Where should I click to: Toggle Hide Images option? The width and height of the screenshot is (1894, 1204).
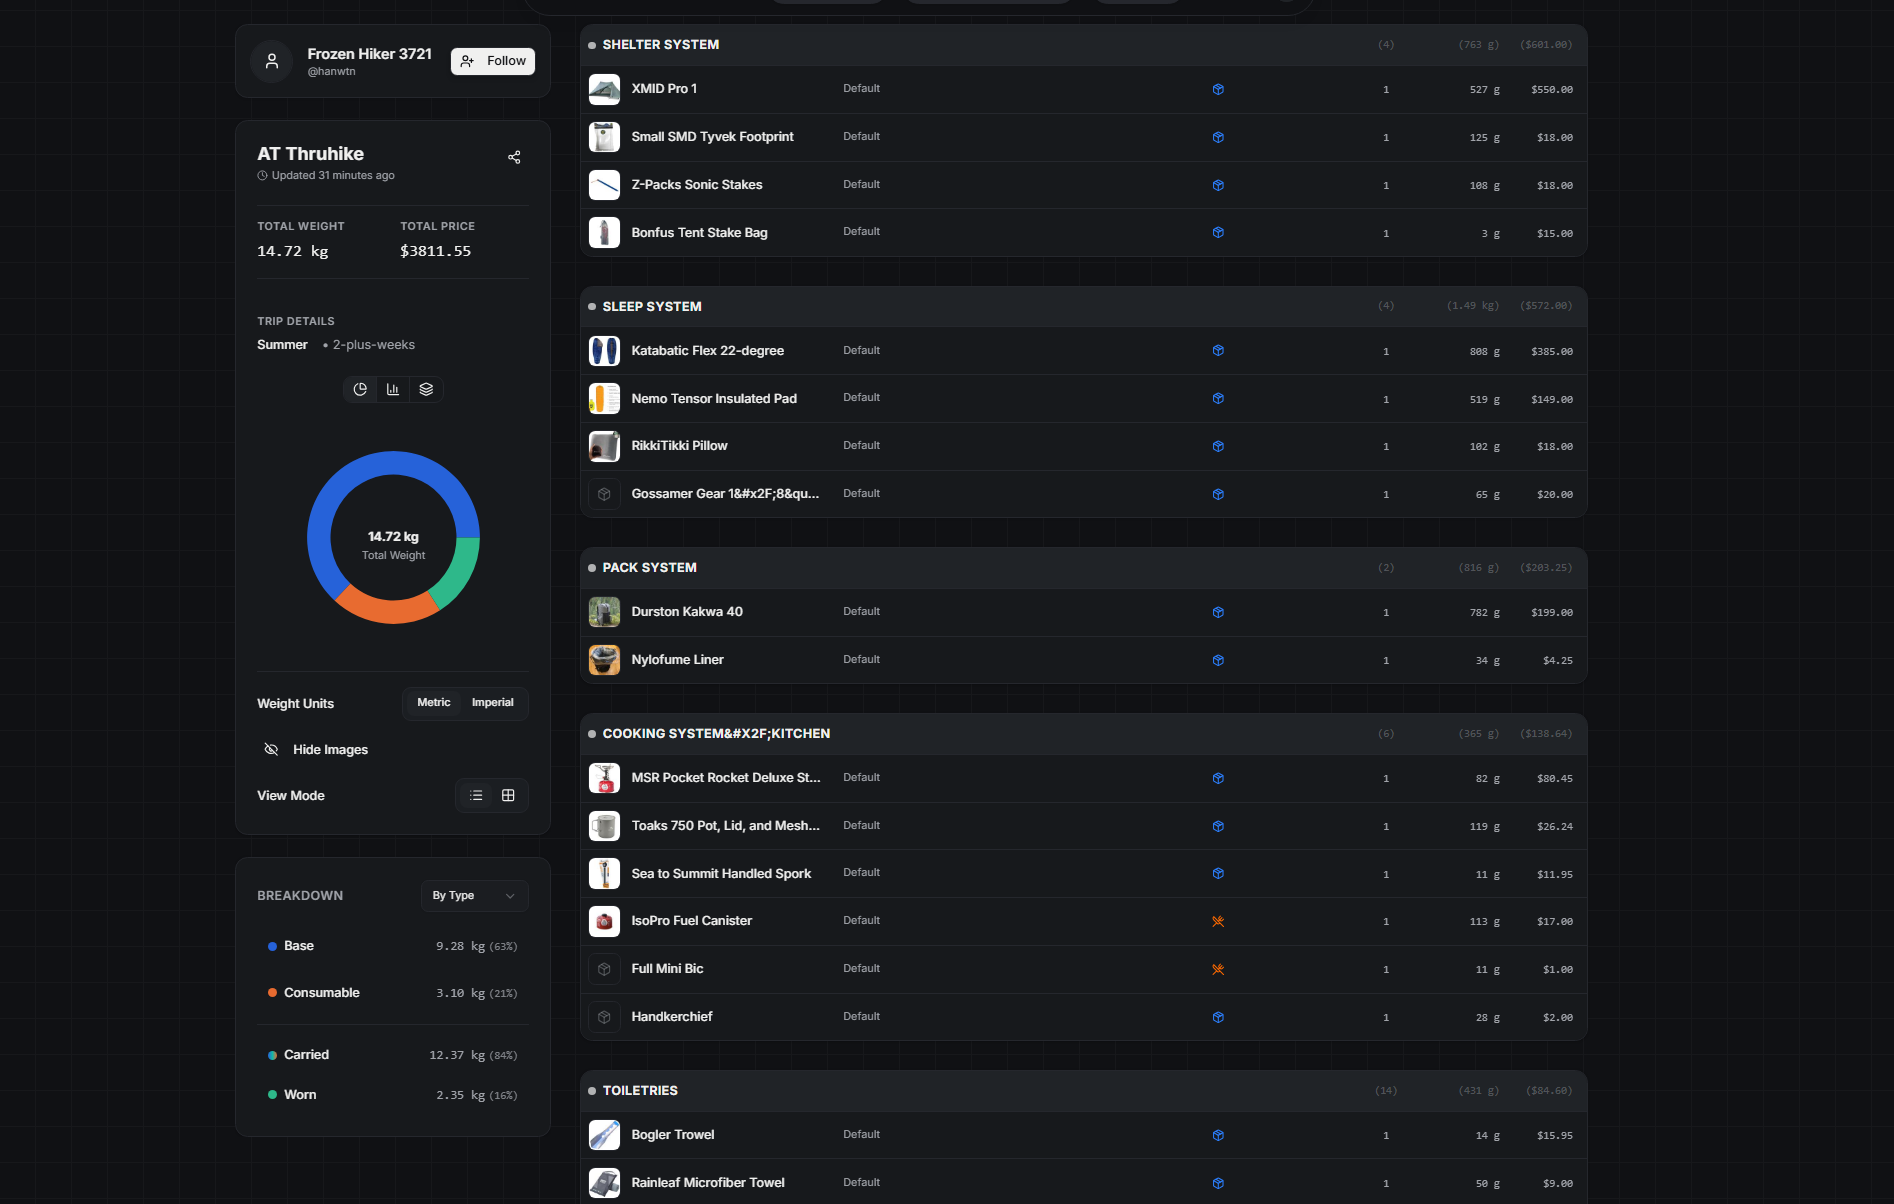(x=316, y=750)
